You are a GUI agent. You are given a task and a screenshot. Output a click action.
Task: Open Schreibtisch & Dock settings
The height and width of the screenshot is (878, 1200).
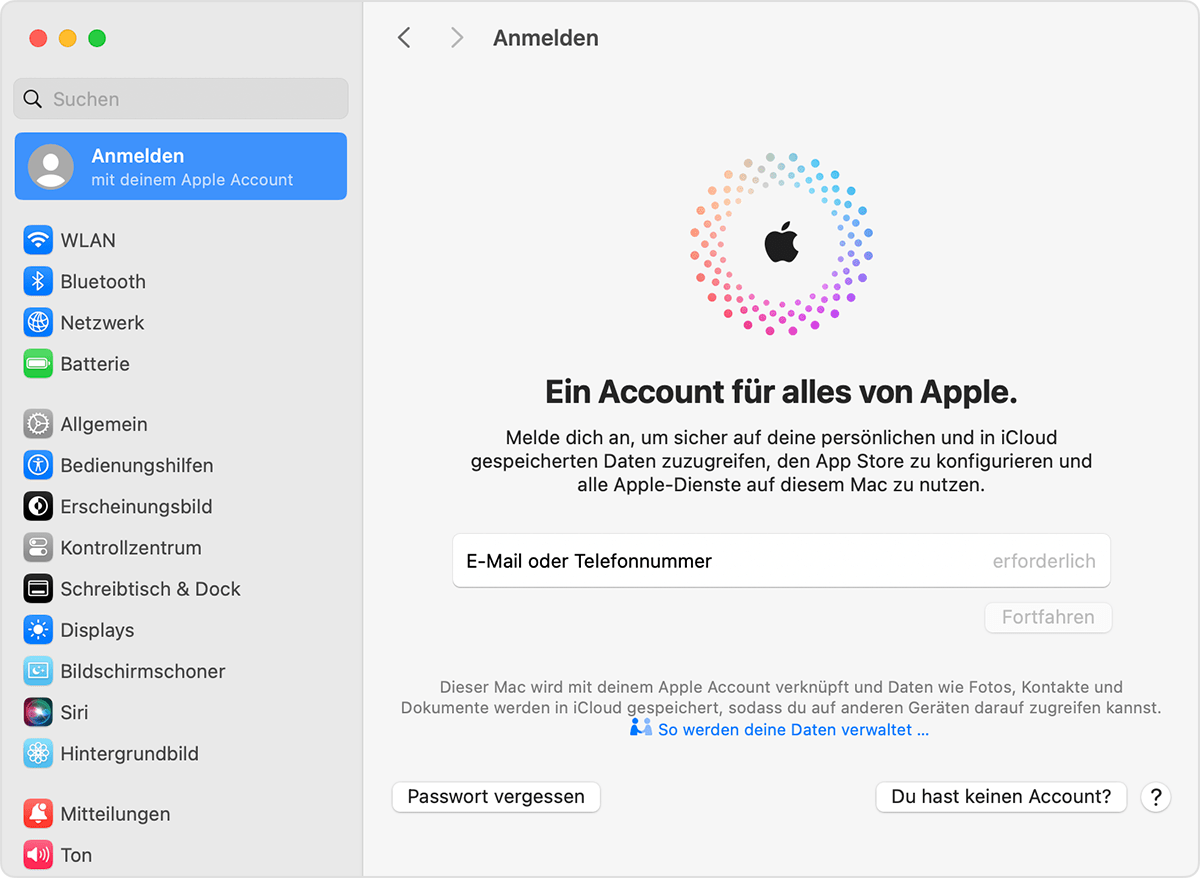[38, 588]
